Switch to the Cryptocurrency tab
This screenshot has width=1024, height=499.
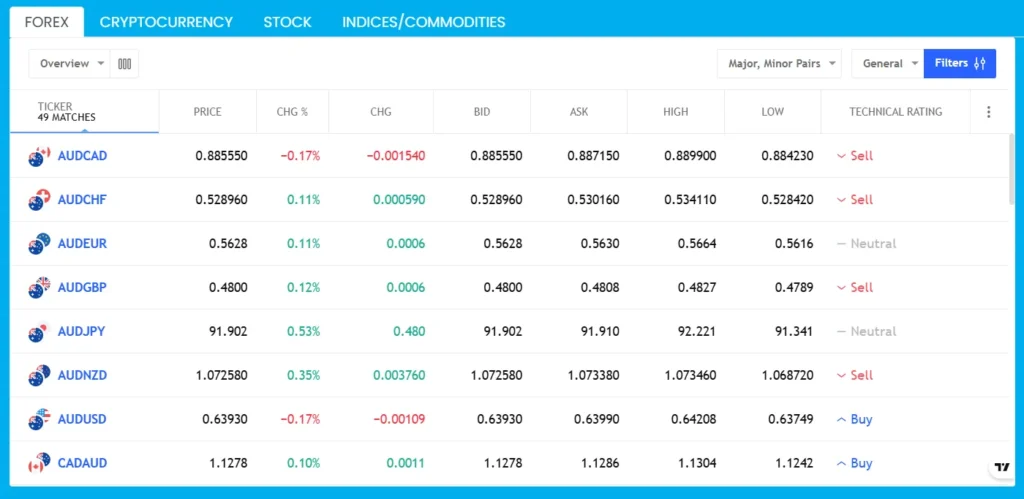point(166,22)
